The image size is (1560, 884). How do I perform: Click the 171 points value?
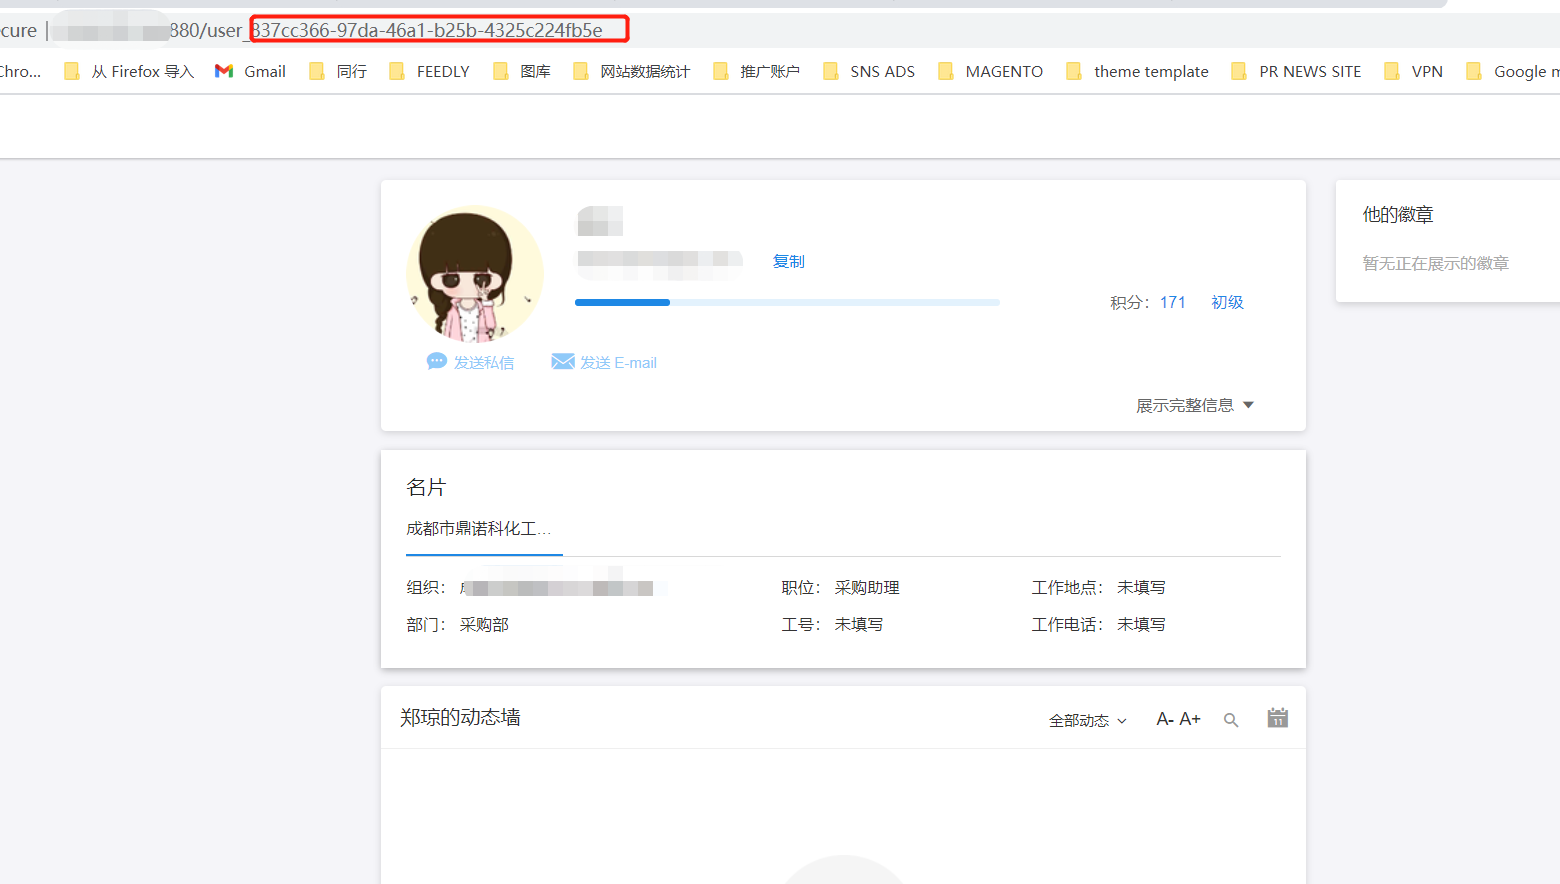pyautogui.click(x=1172, y=302)
